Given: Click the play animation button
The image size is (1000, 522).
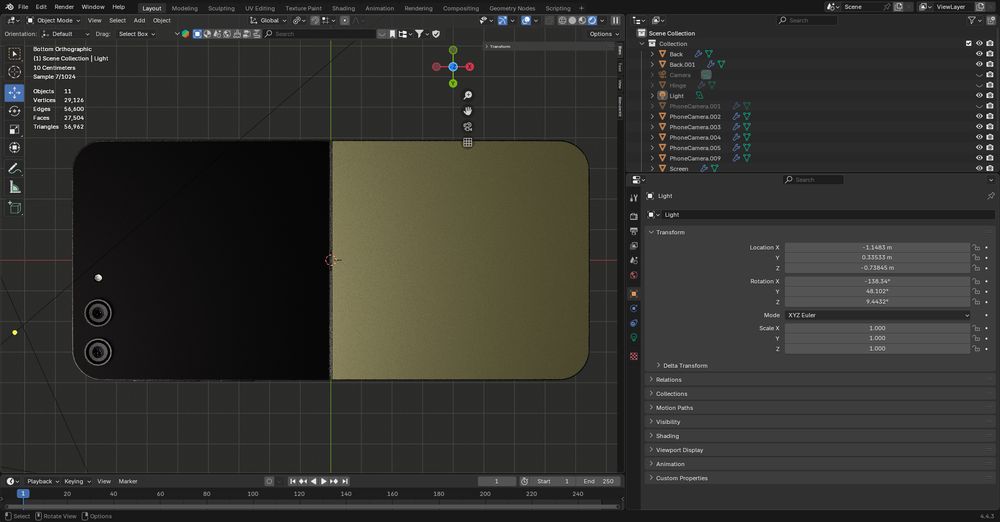Looking at the screenshot, I should pyautogui.click(x=323, y=481).
